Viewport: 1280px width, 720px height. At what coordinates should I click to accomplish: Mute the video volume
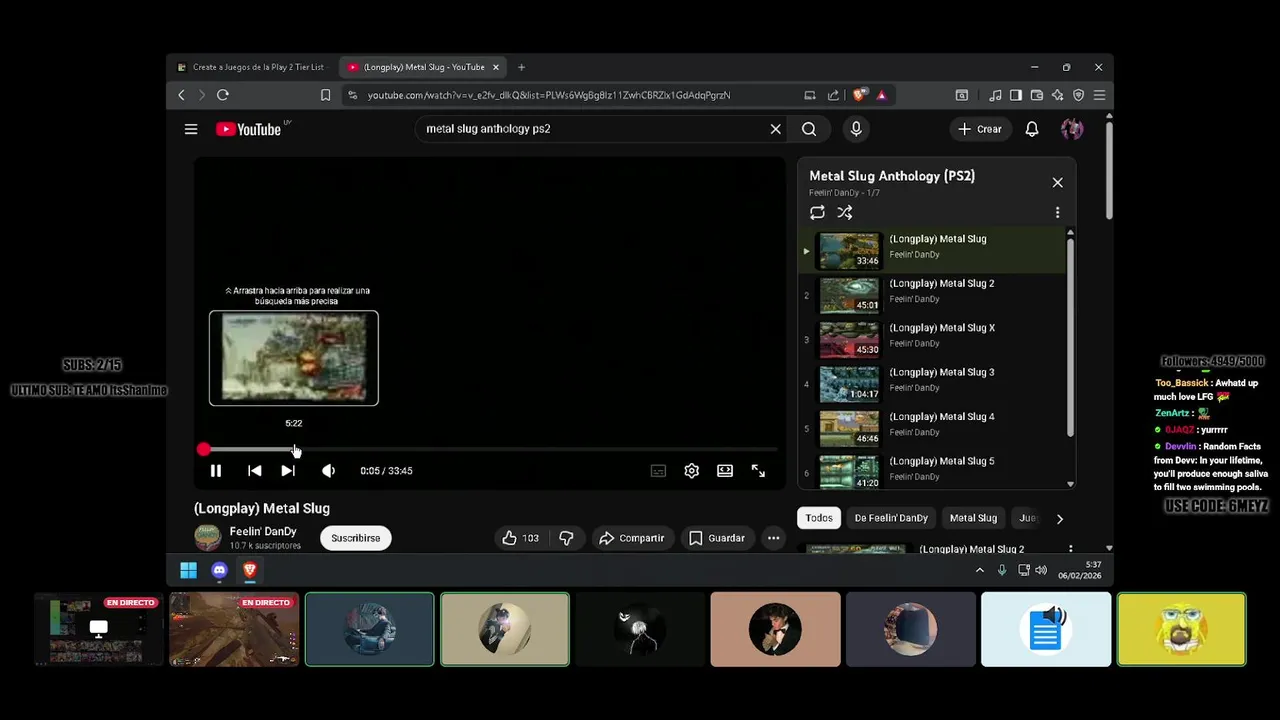click(x=328, y=471)
